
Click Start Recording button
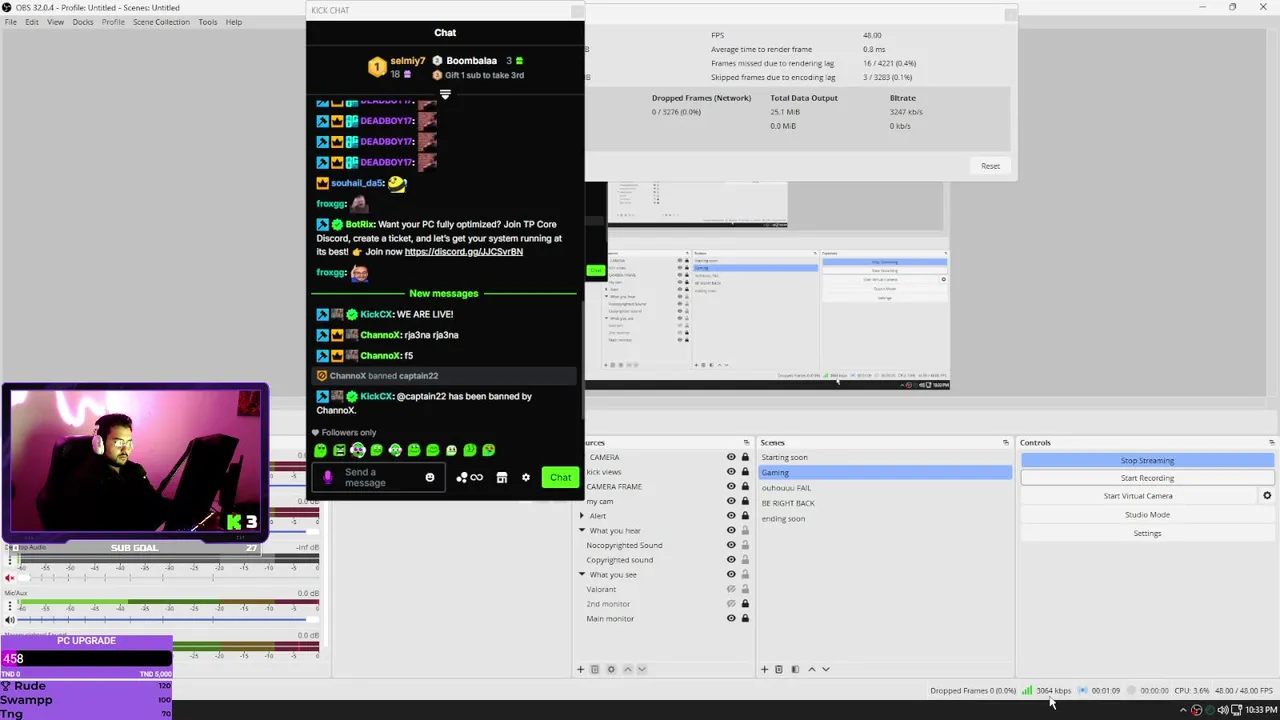(x=1147, y=478)
